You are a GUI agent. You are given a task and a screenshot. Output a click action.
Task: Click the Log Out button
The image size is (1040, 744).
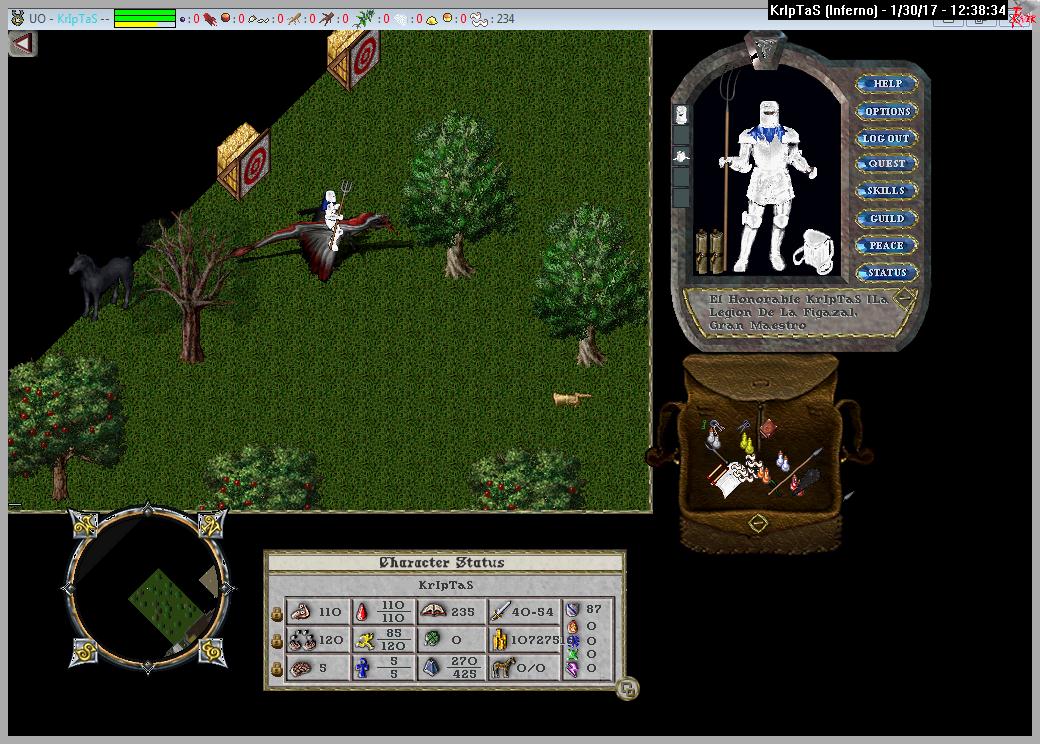886,139
